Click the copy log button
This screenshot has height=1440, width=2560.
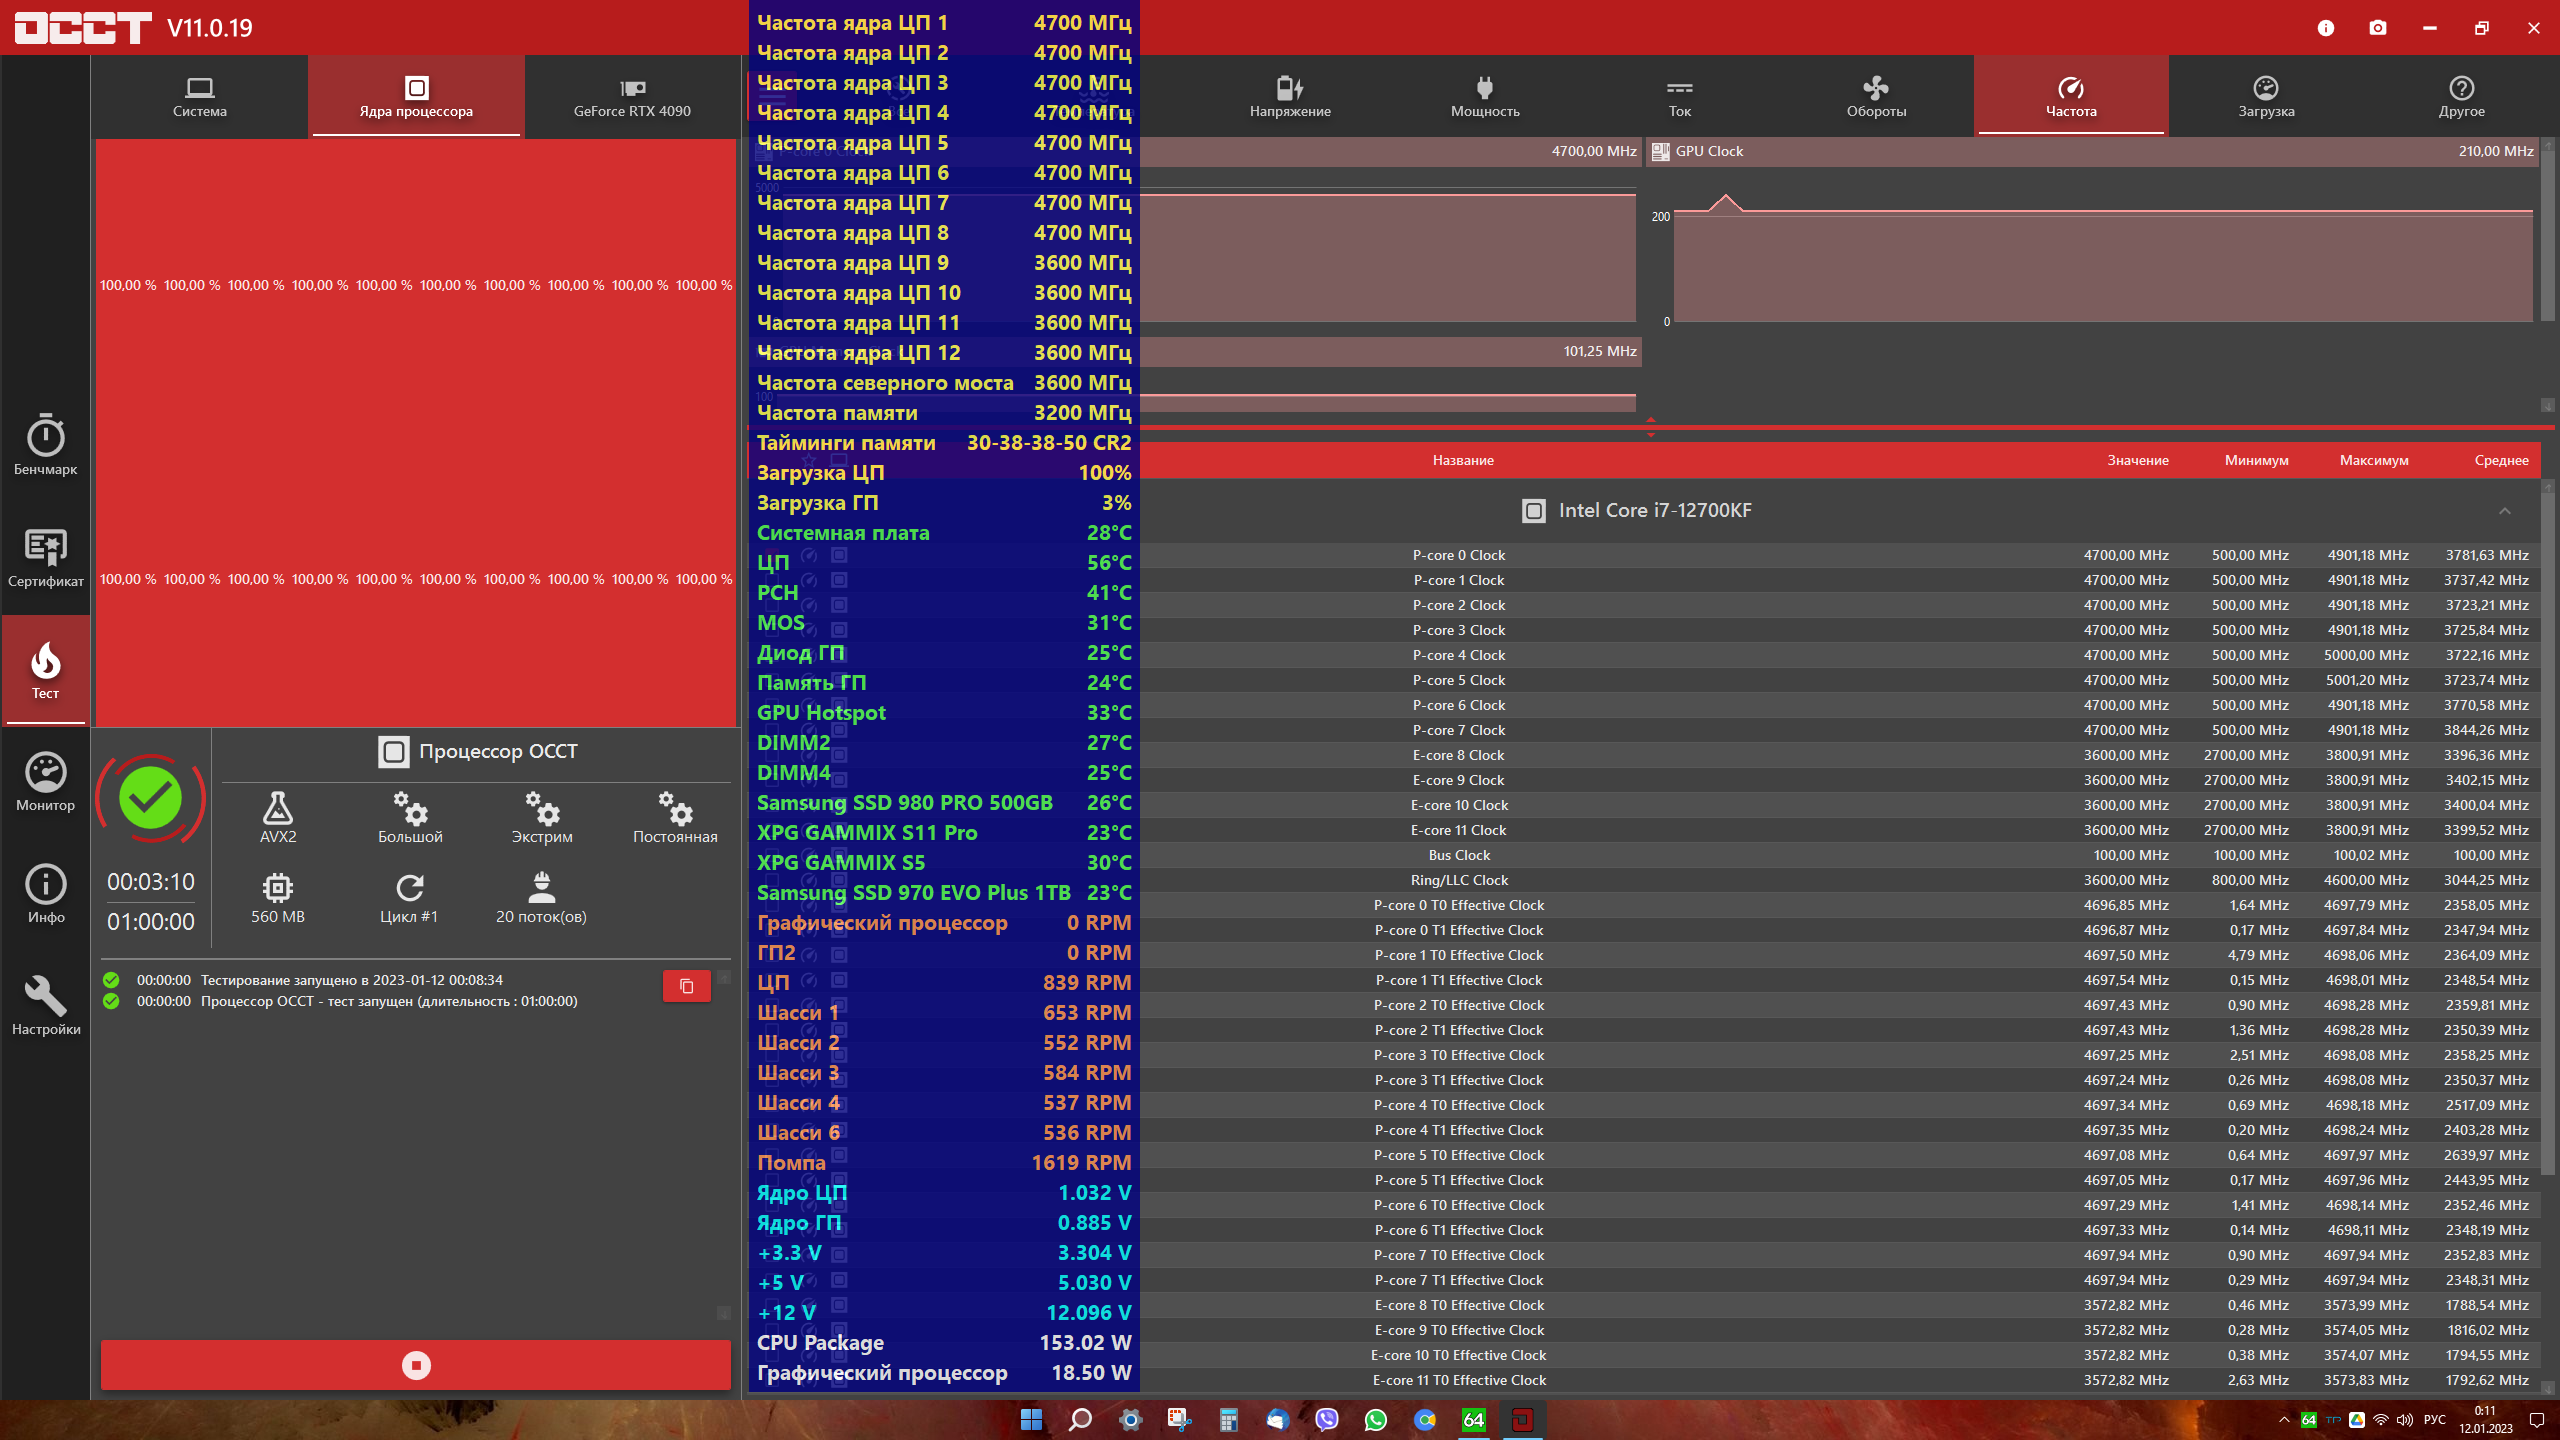[686, 986]
